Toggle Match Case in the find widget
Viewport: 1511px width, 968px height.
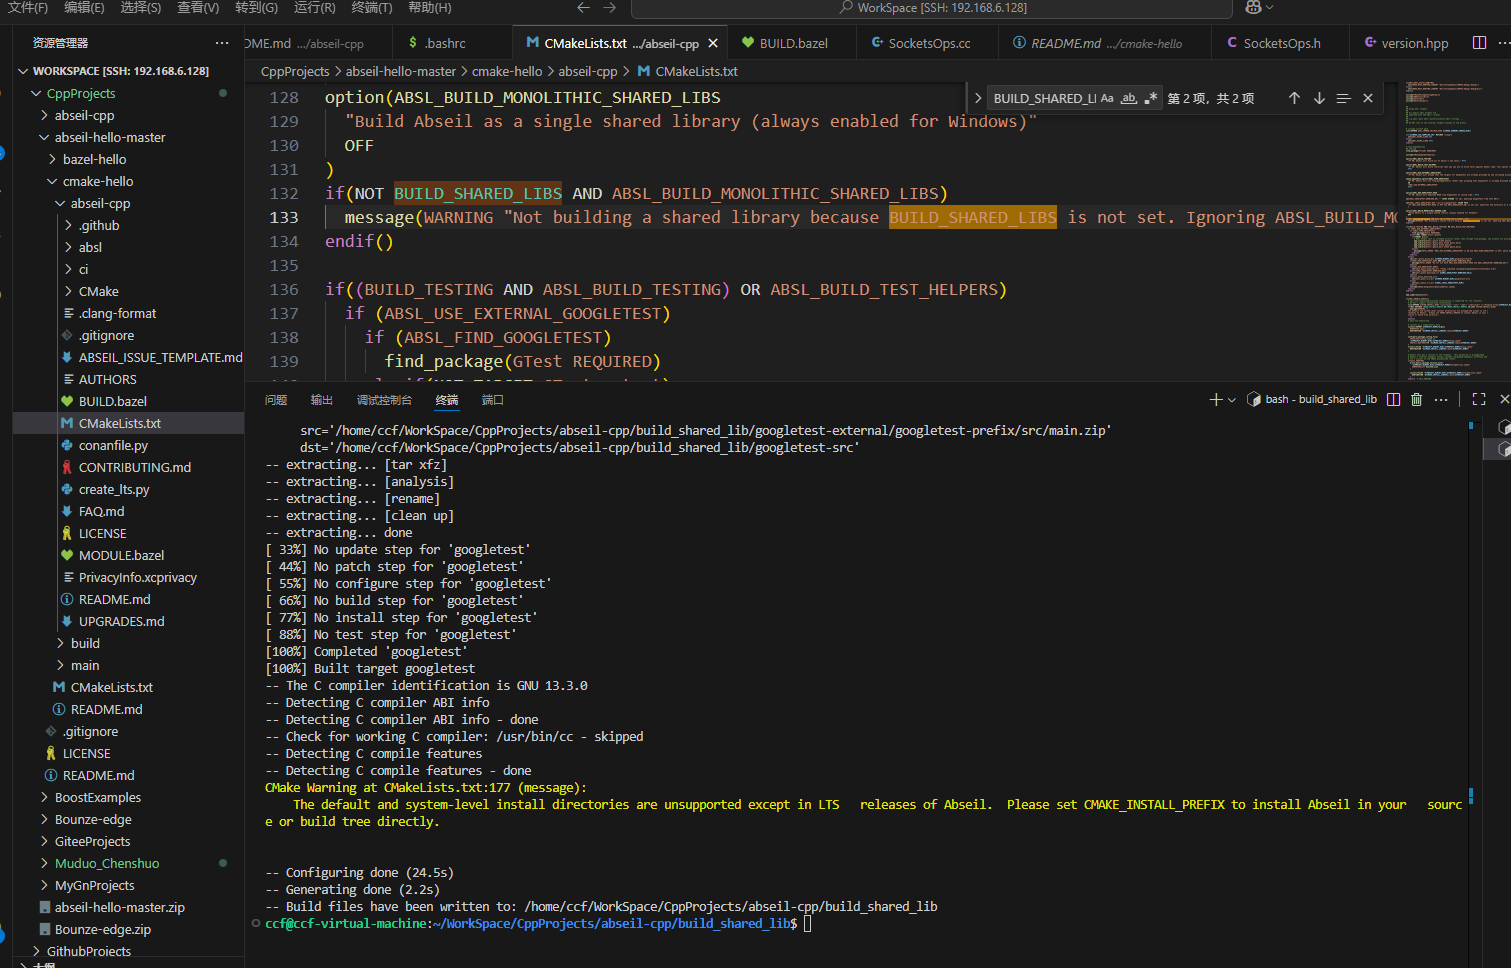pos(1107,98)
